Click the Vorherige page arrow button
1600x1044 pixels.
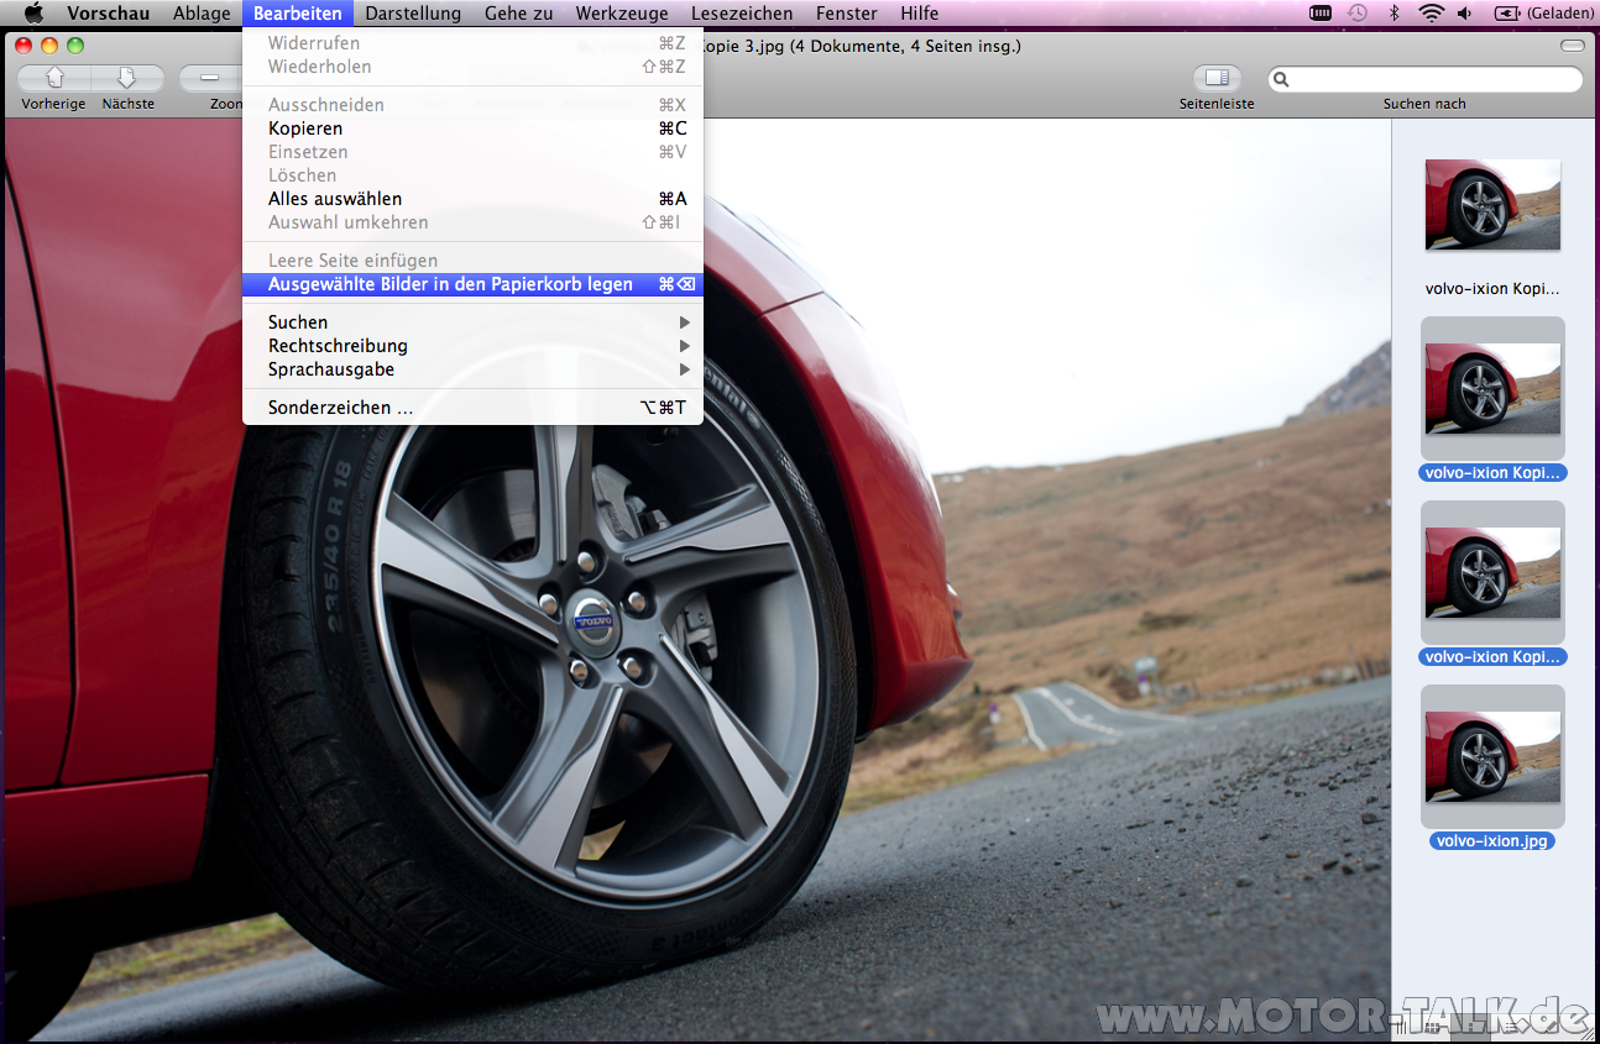54,78
